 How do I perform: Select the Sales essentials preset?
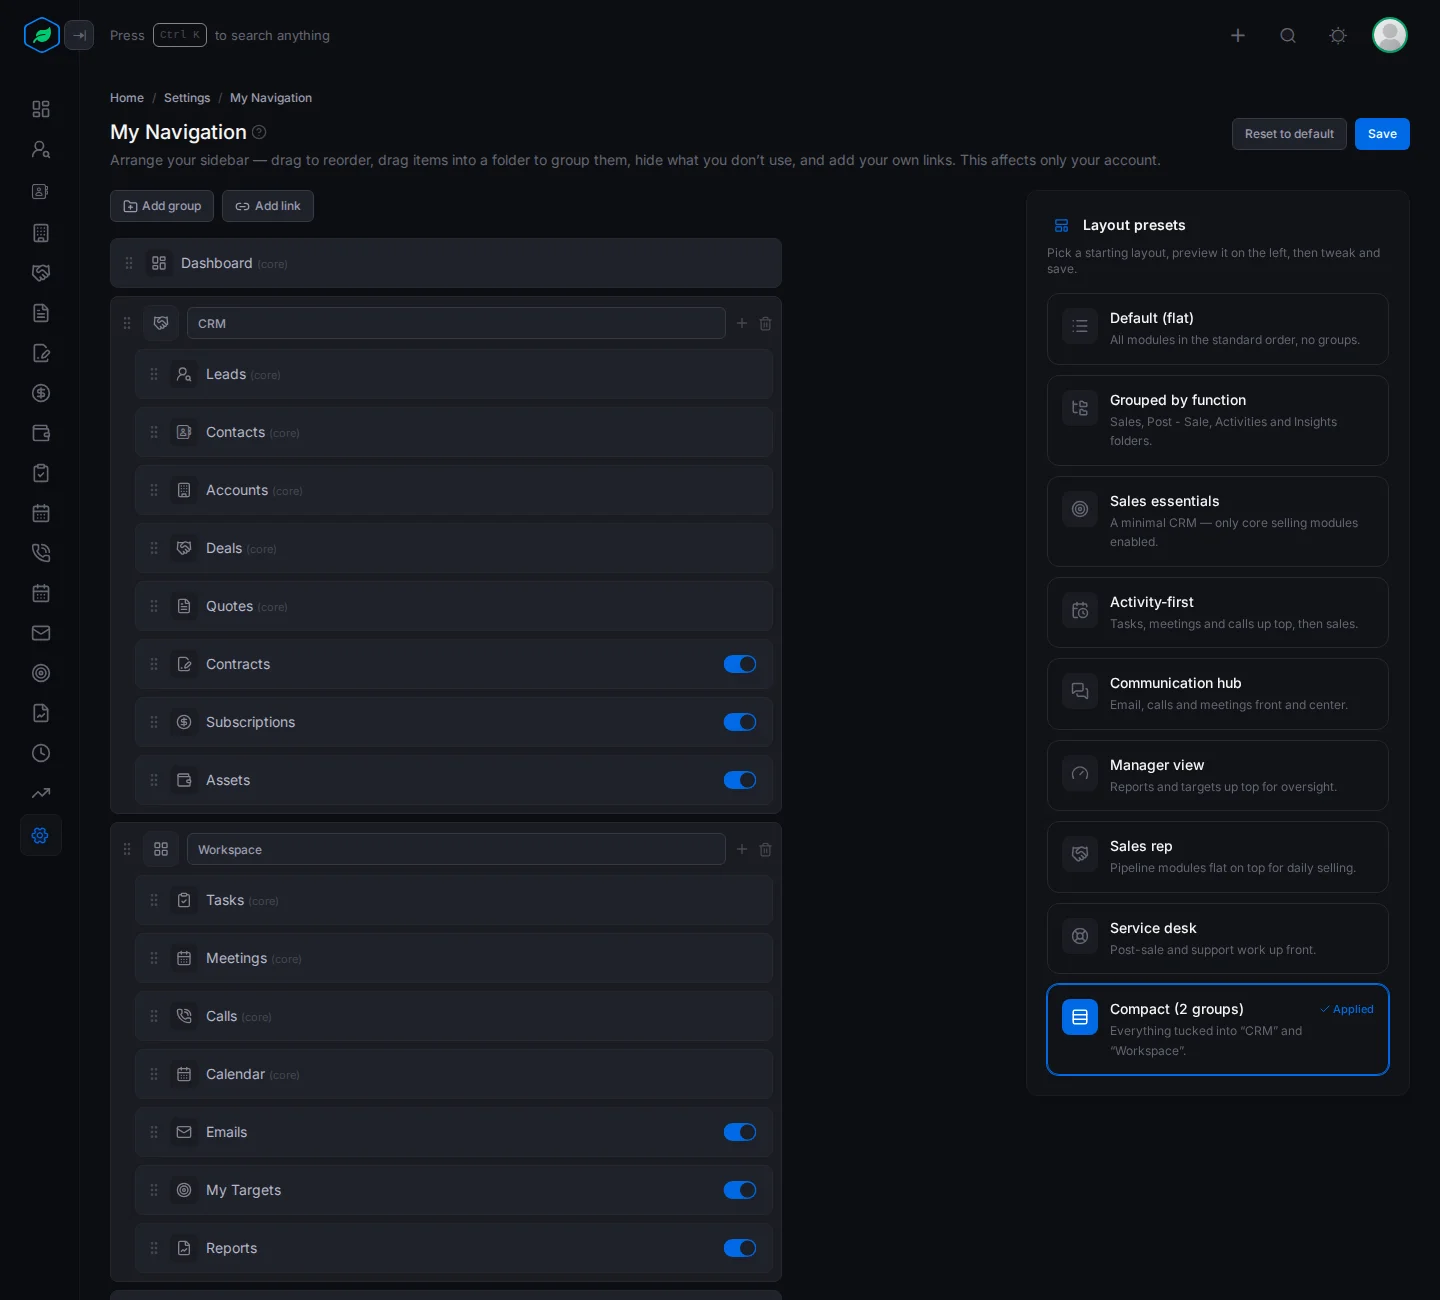coord(1218,521)
